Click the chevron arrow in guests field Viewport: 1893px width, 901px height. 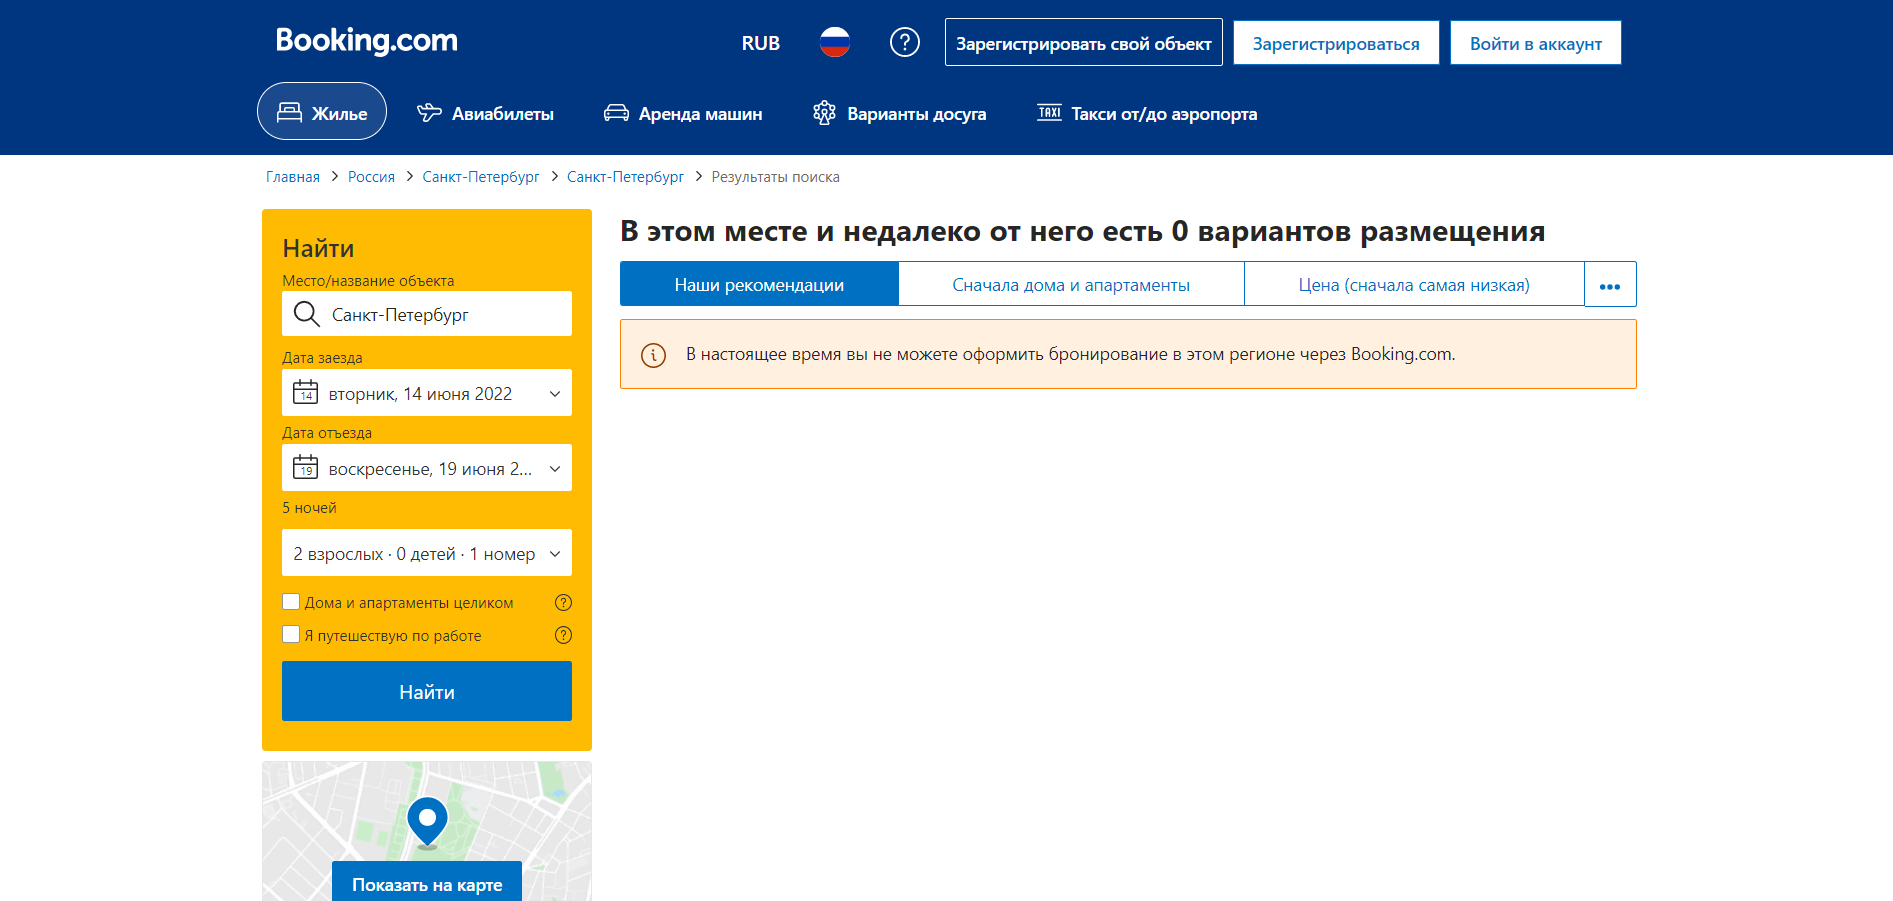pos(555,554)
